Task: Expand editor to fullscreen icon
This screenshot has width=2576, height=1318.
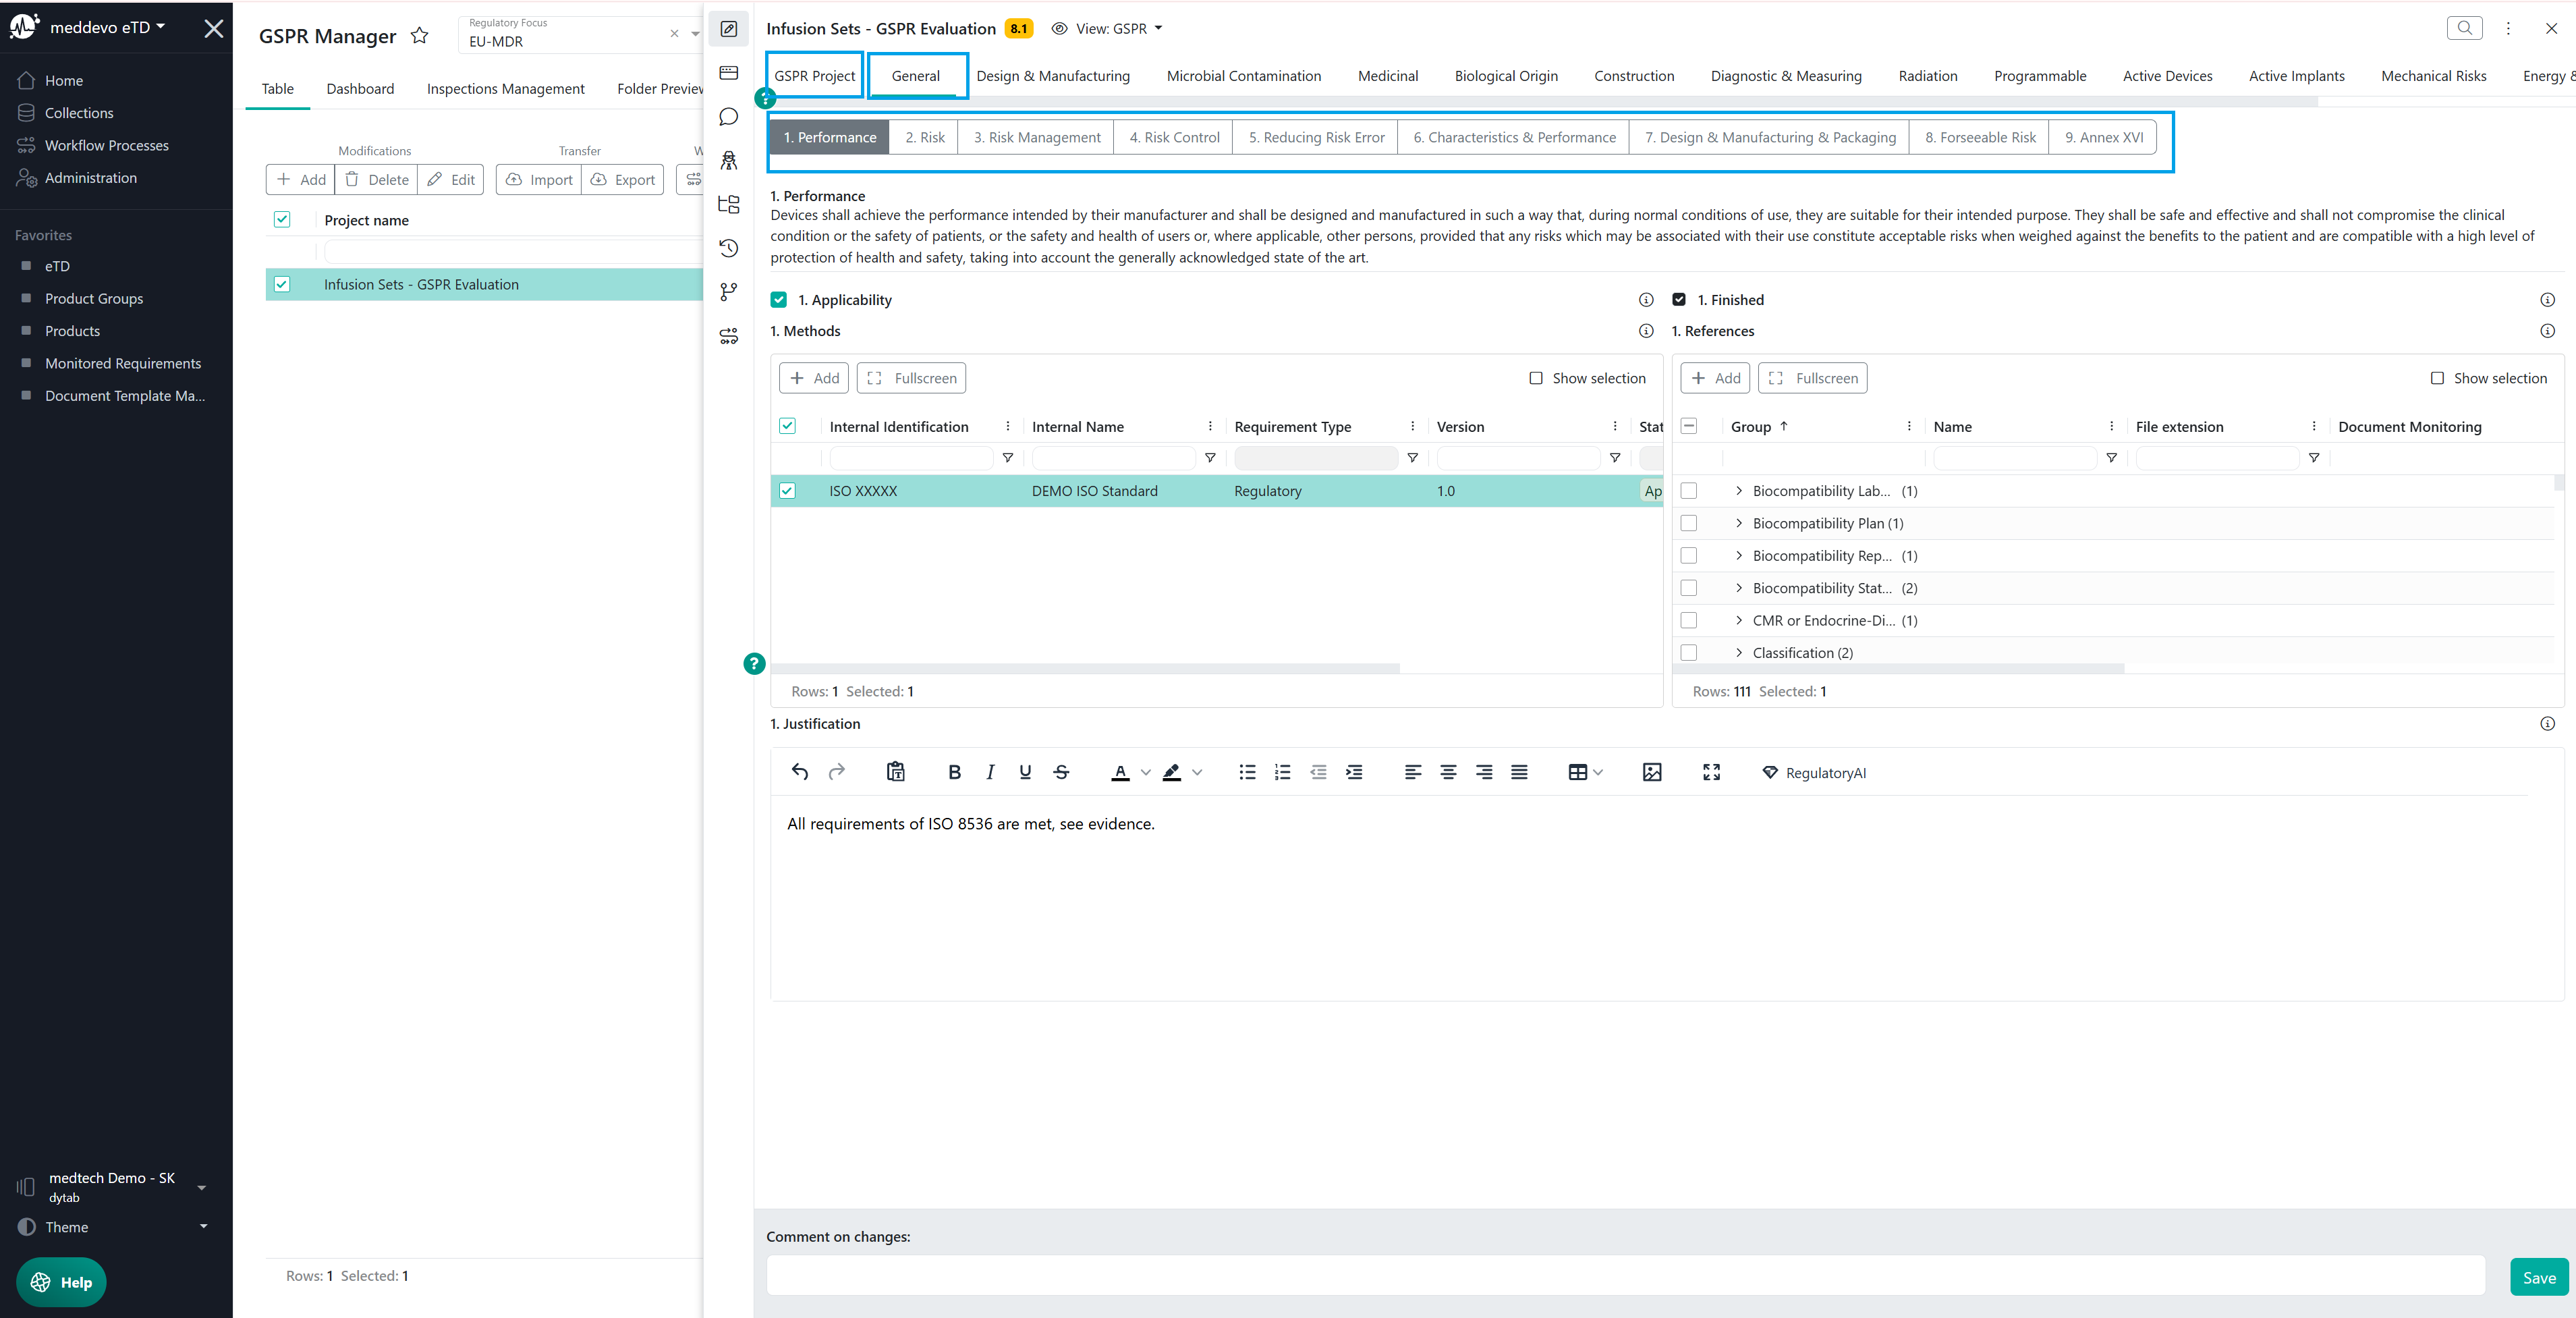Action: point(1711,772)
